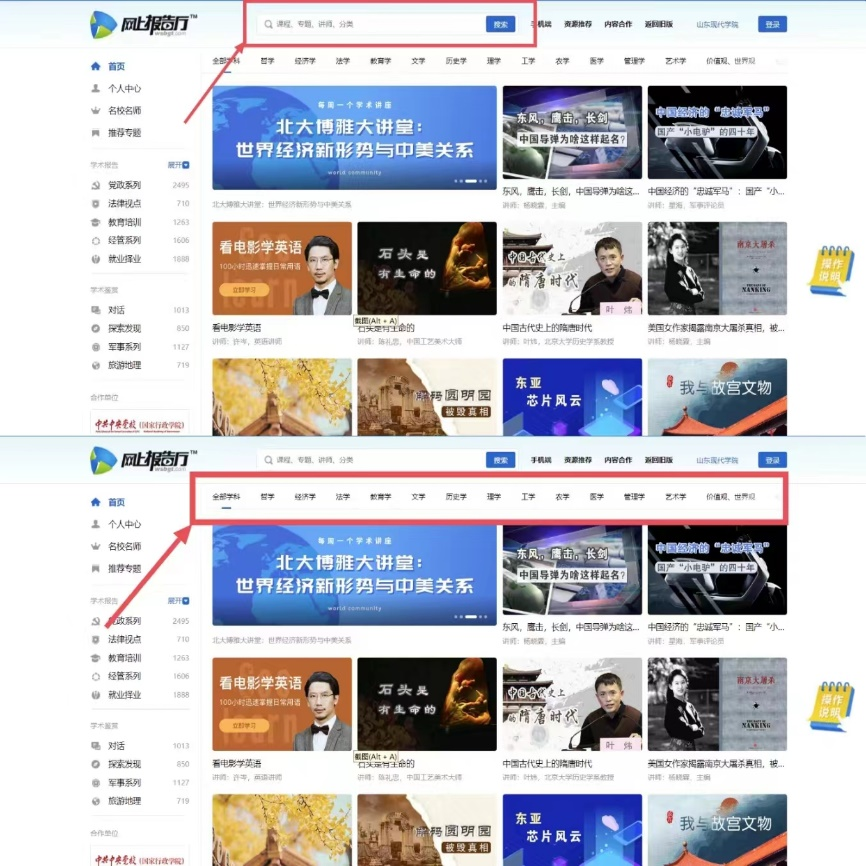
Task: Expand 学术报告 using 展开 in lower screenshot
Action: point(178,601)
